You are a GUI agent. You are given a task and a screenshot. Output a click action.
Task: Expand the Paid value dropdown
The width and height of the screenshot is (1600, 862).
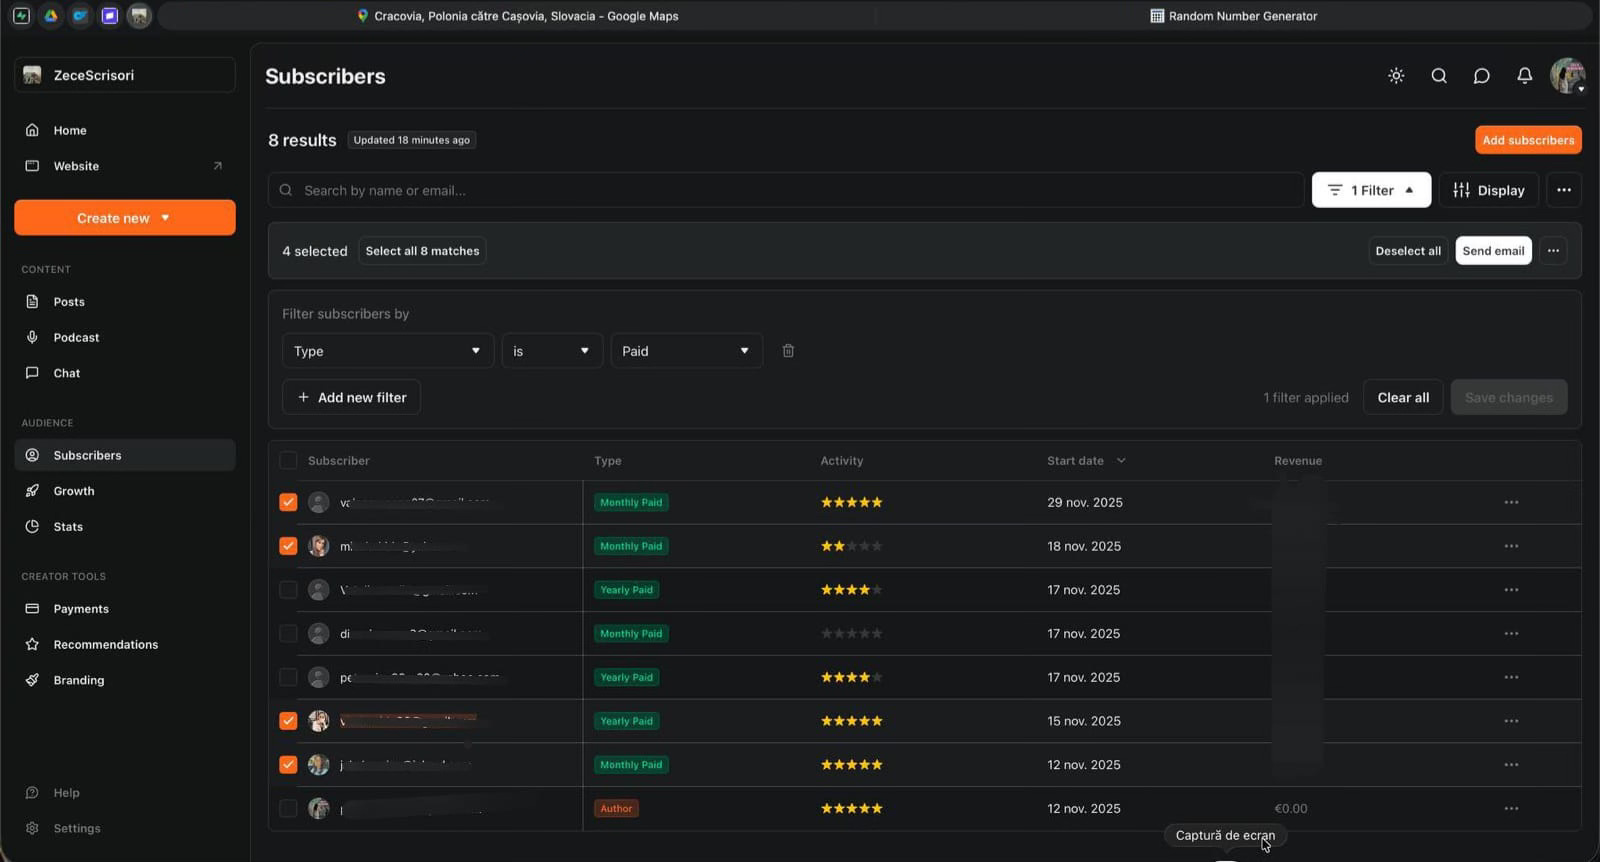tap(686, 351)
